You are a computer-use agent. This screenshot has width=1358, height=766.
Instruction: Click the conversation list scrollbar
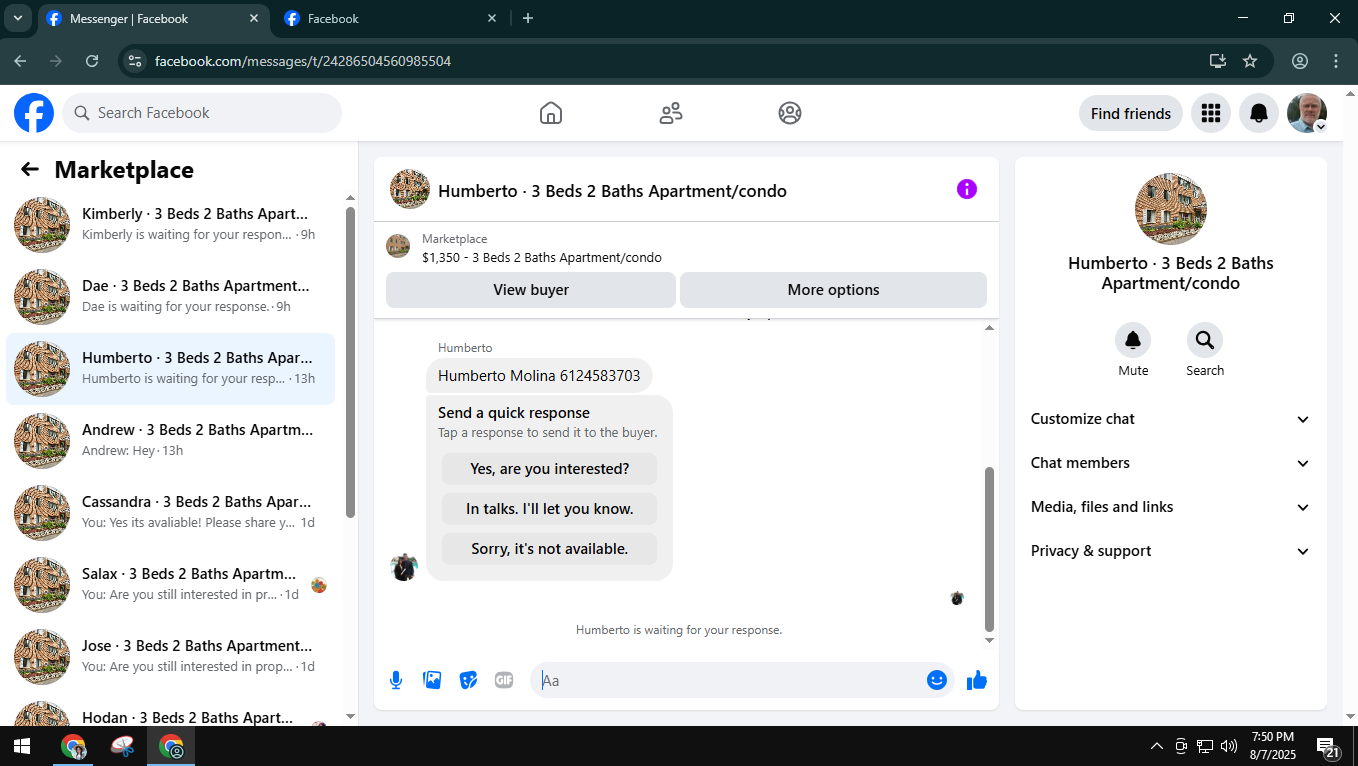[x=350, y=362]
